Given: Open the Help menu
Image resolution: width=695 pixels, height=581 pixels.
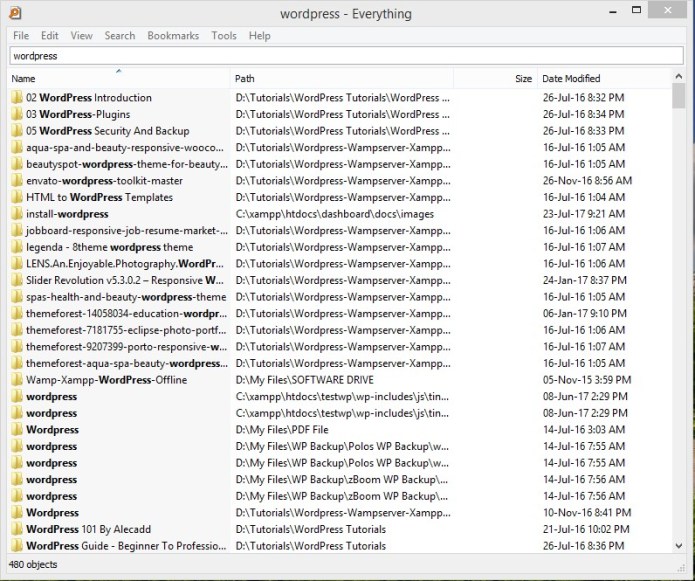Looking at the screenshot, I should click(259, 35).
